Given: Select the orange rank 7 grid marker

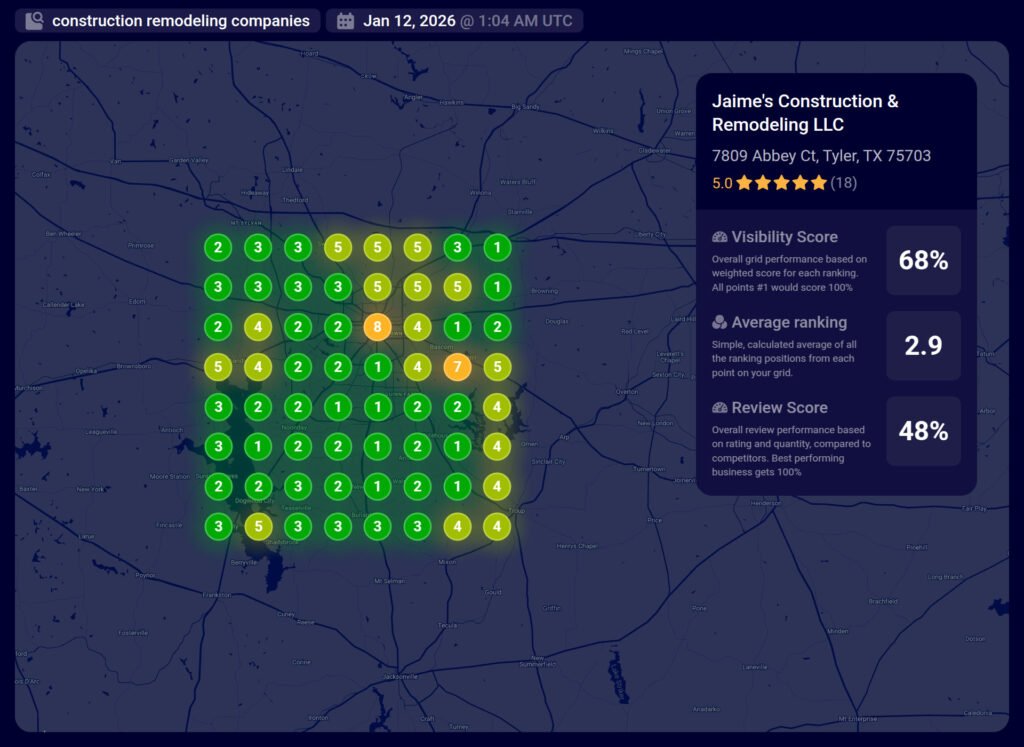Looking at the screenshot, I should point(457,367).
